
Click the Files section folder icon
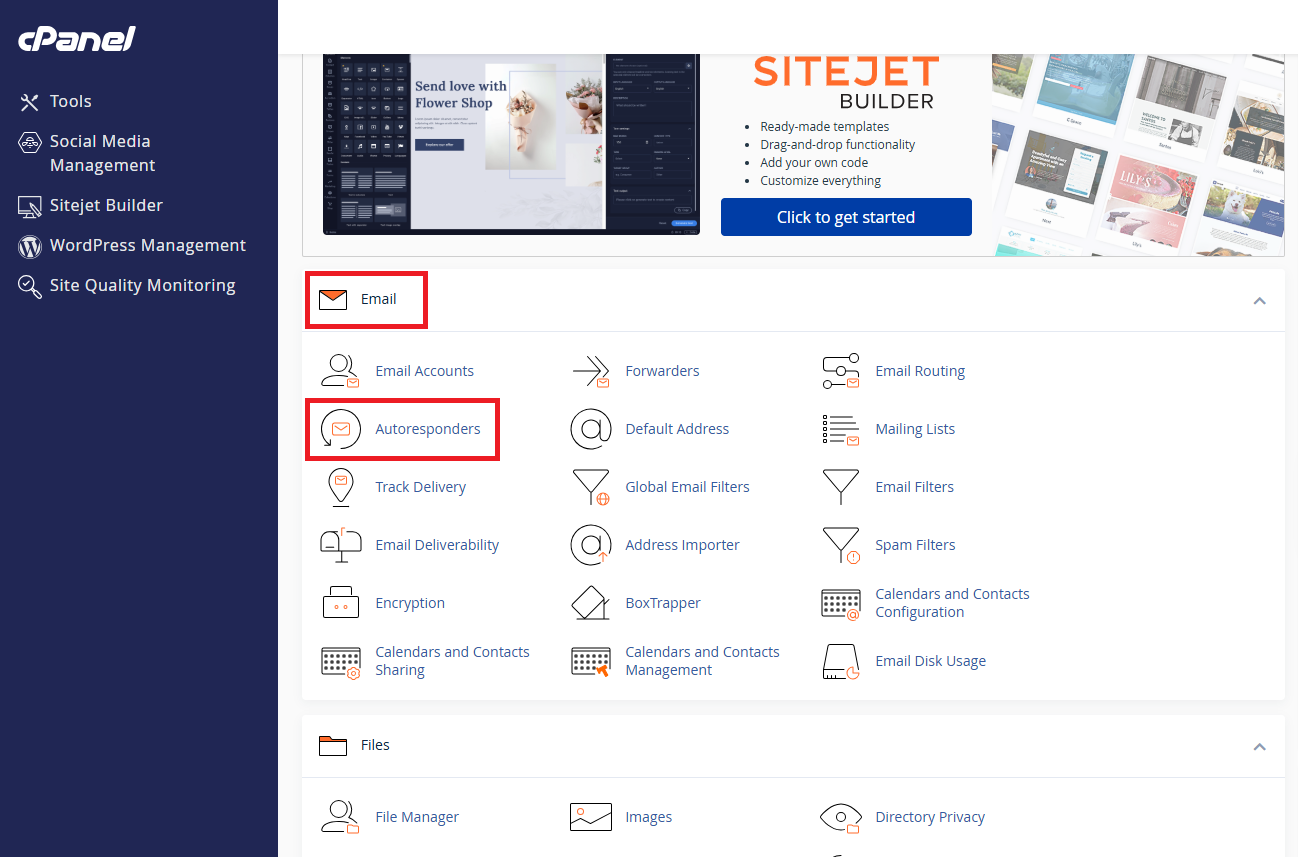(x=333, y=745)
